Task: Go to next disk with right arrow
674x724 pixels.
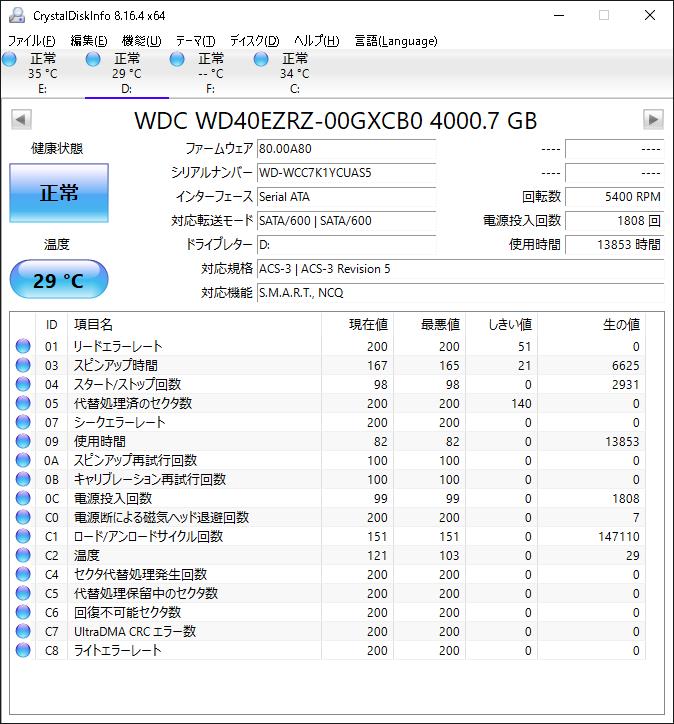Action: coord(653,120)
